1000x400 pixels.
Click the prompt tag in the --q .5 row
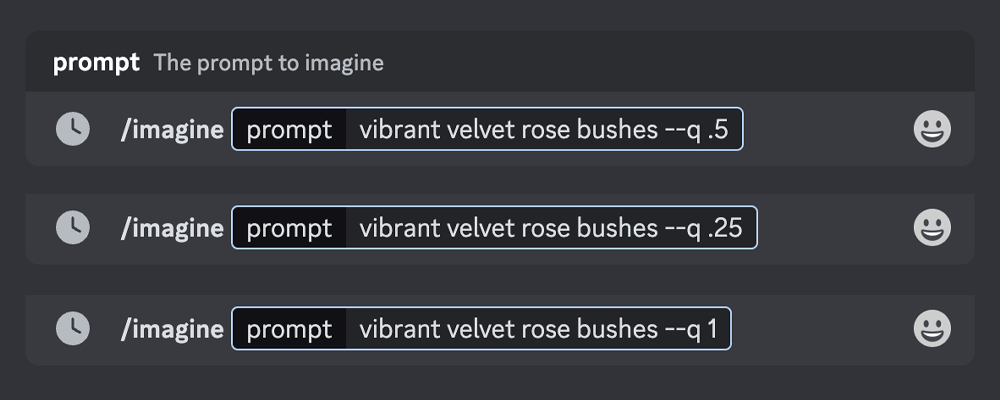[289, 129]
